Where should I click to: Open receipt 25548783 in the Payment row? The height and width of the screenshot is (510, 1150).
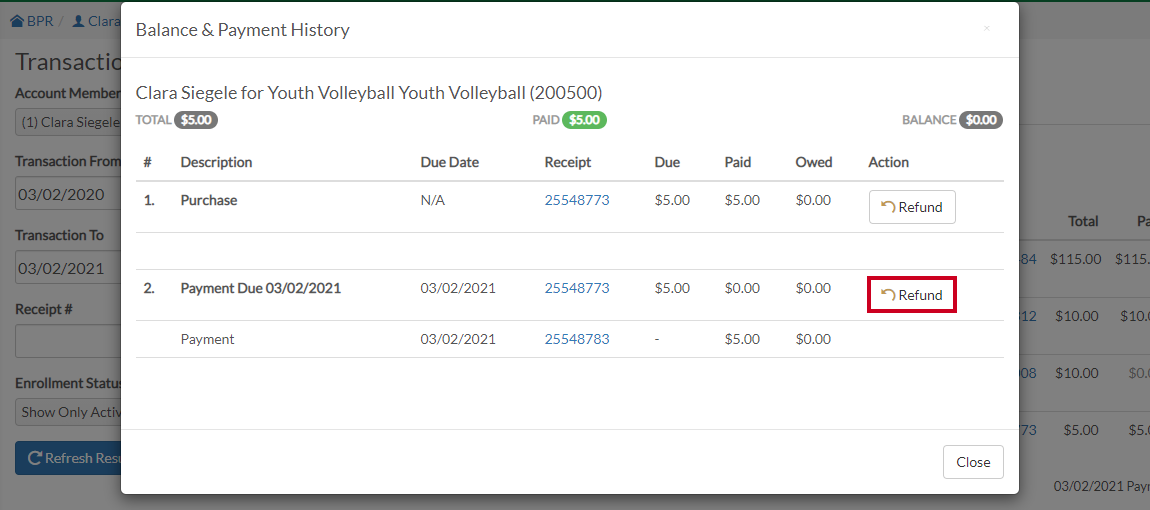point(576,339)
